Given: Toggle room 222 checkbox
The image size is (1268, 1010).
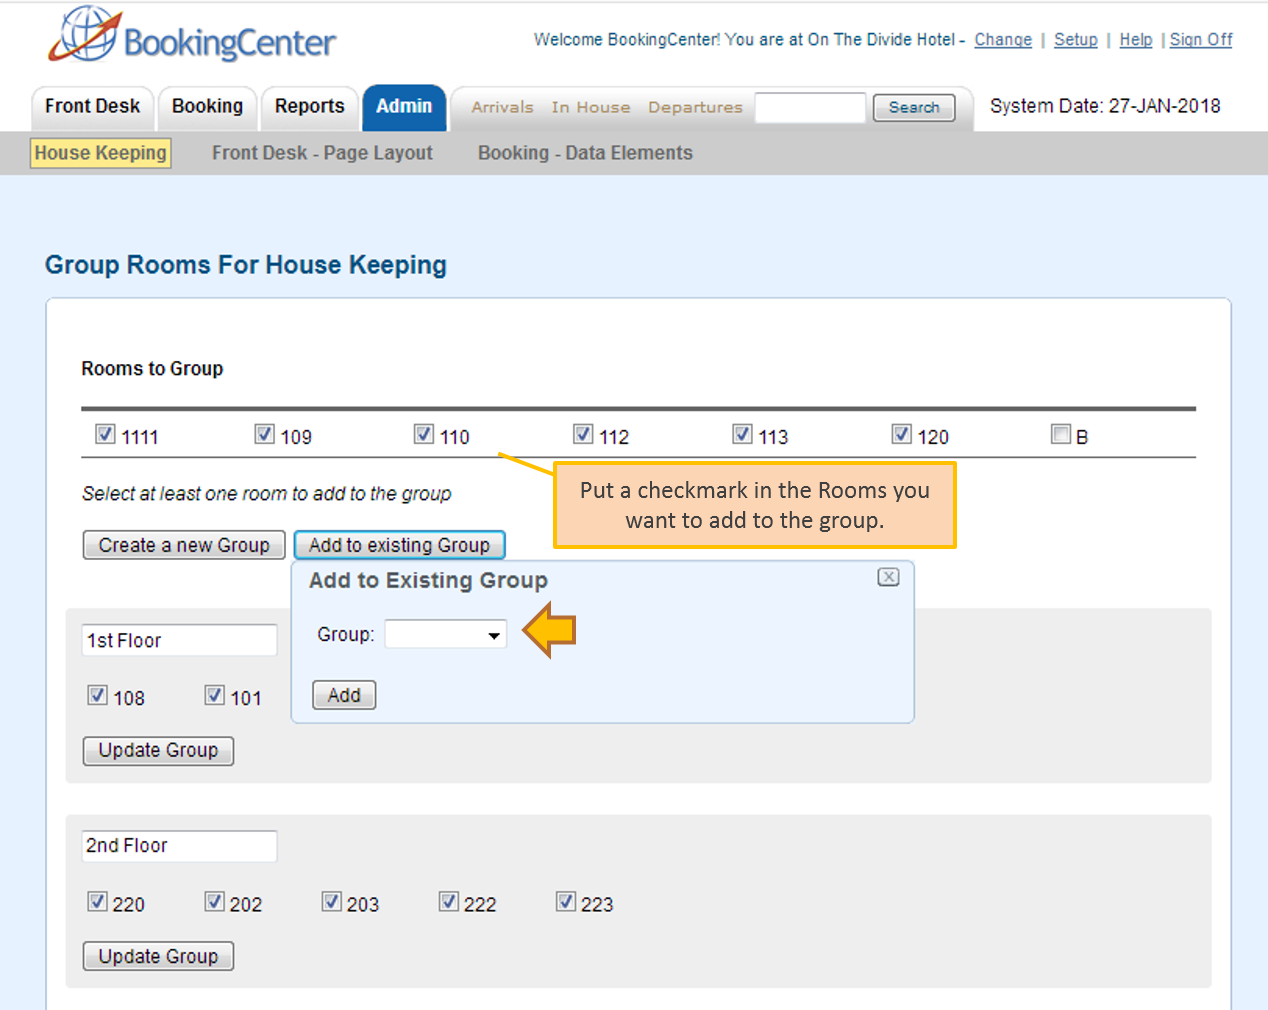Looking at the screenshot, I should click(448, 902).
